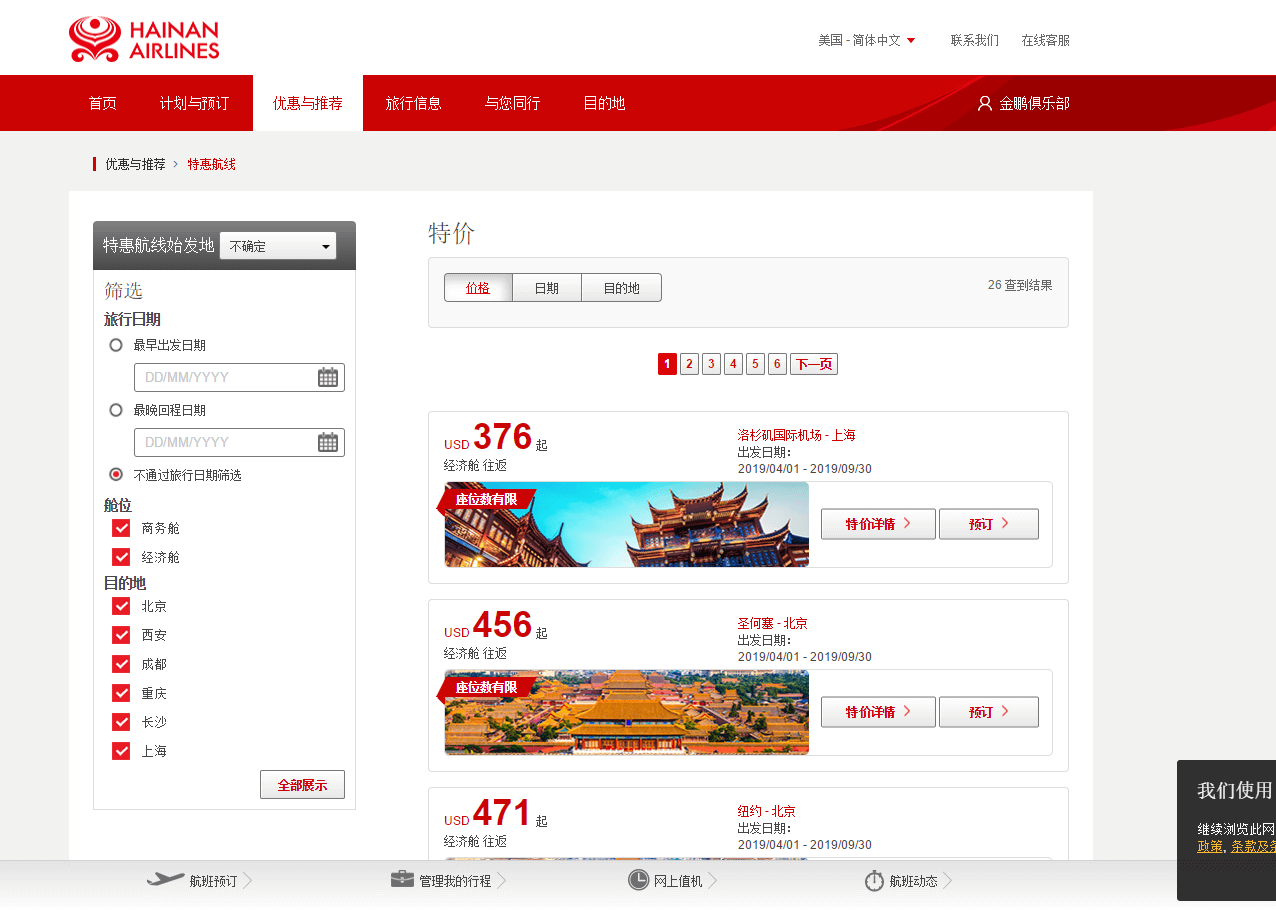Viewport: 1276px width, 911px height.
Task: Sort results by 目的地 tab
Action: [x=621, y=288]
